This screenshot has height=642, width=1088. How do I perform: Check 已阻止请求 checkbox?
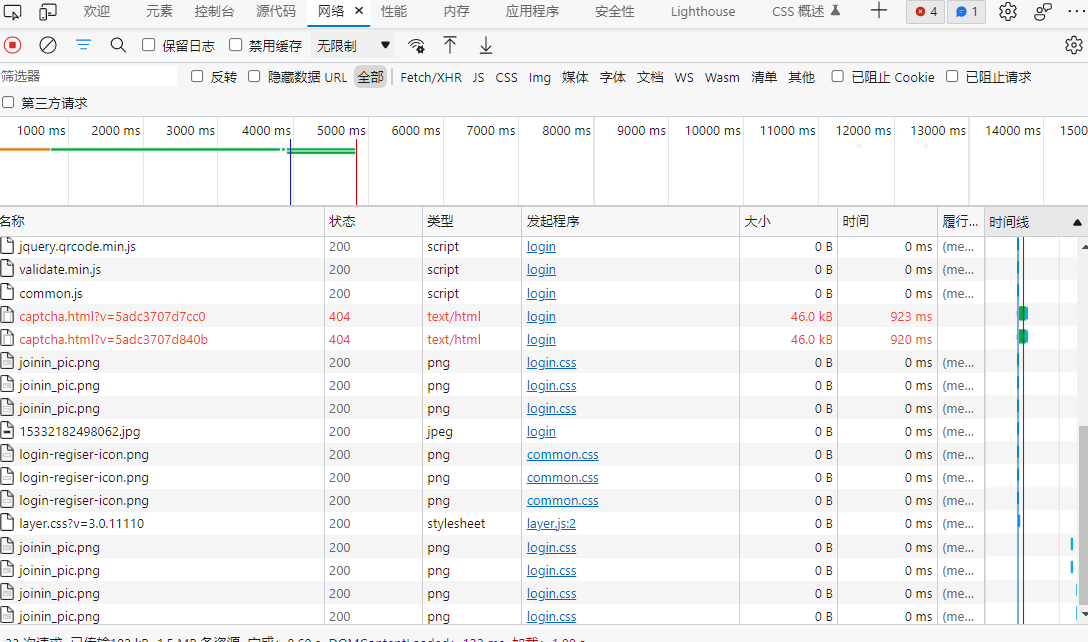point(952,76)
